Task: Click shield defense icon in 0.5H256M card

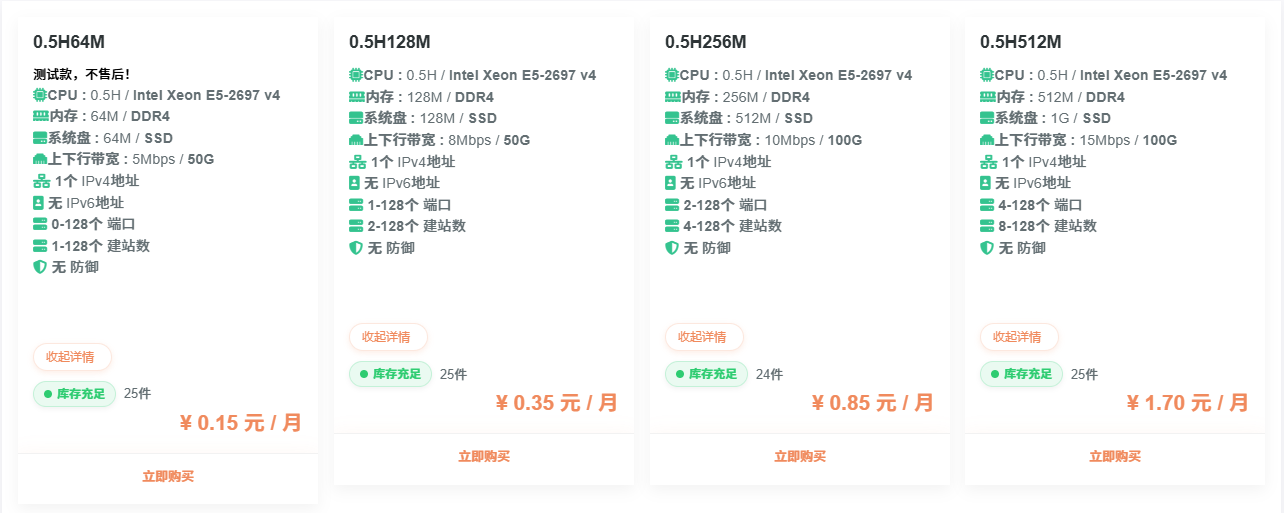Action: click(x=671, y=247)
